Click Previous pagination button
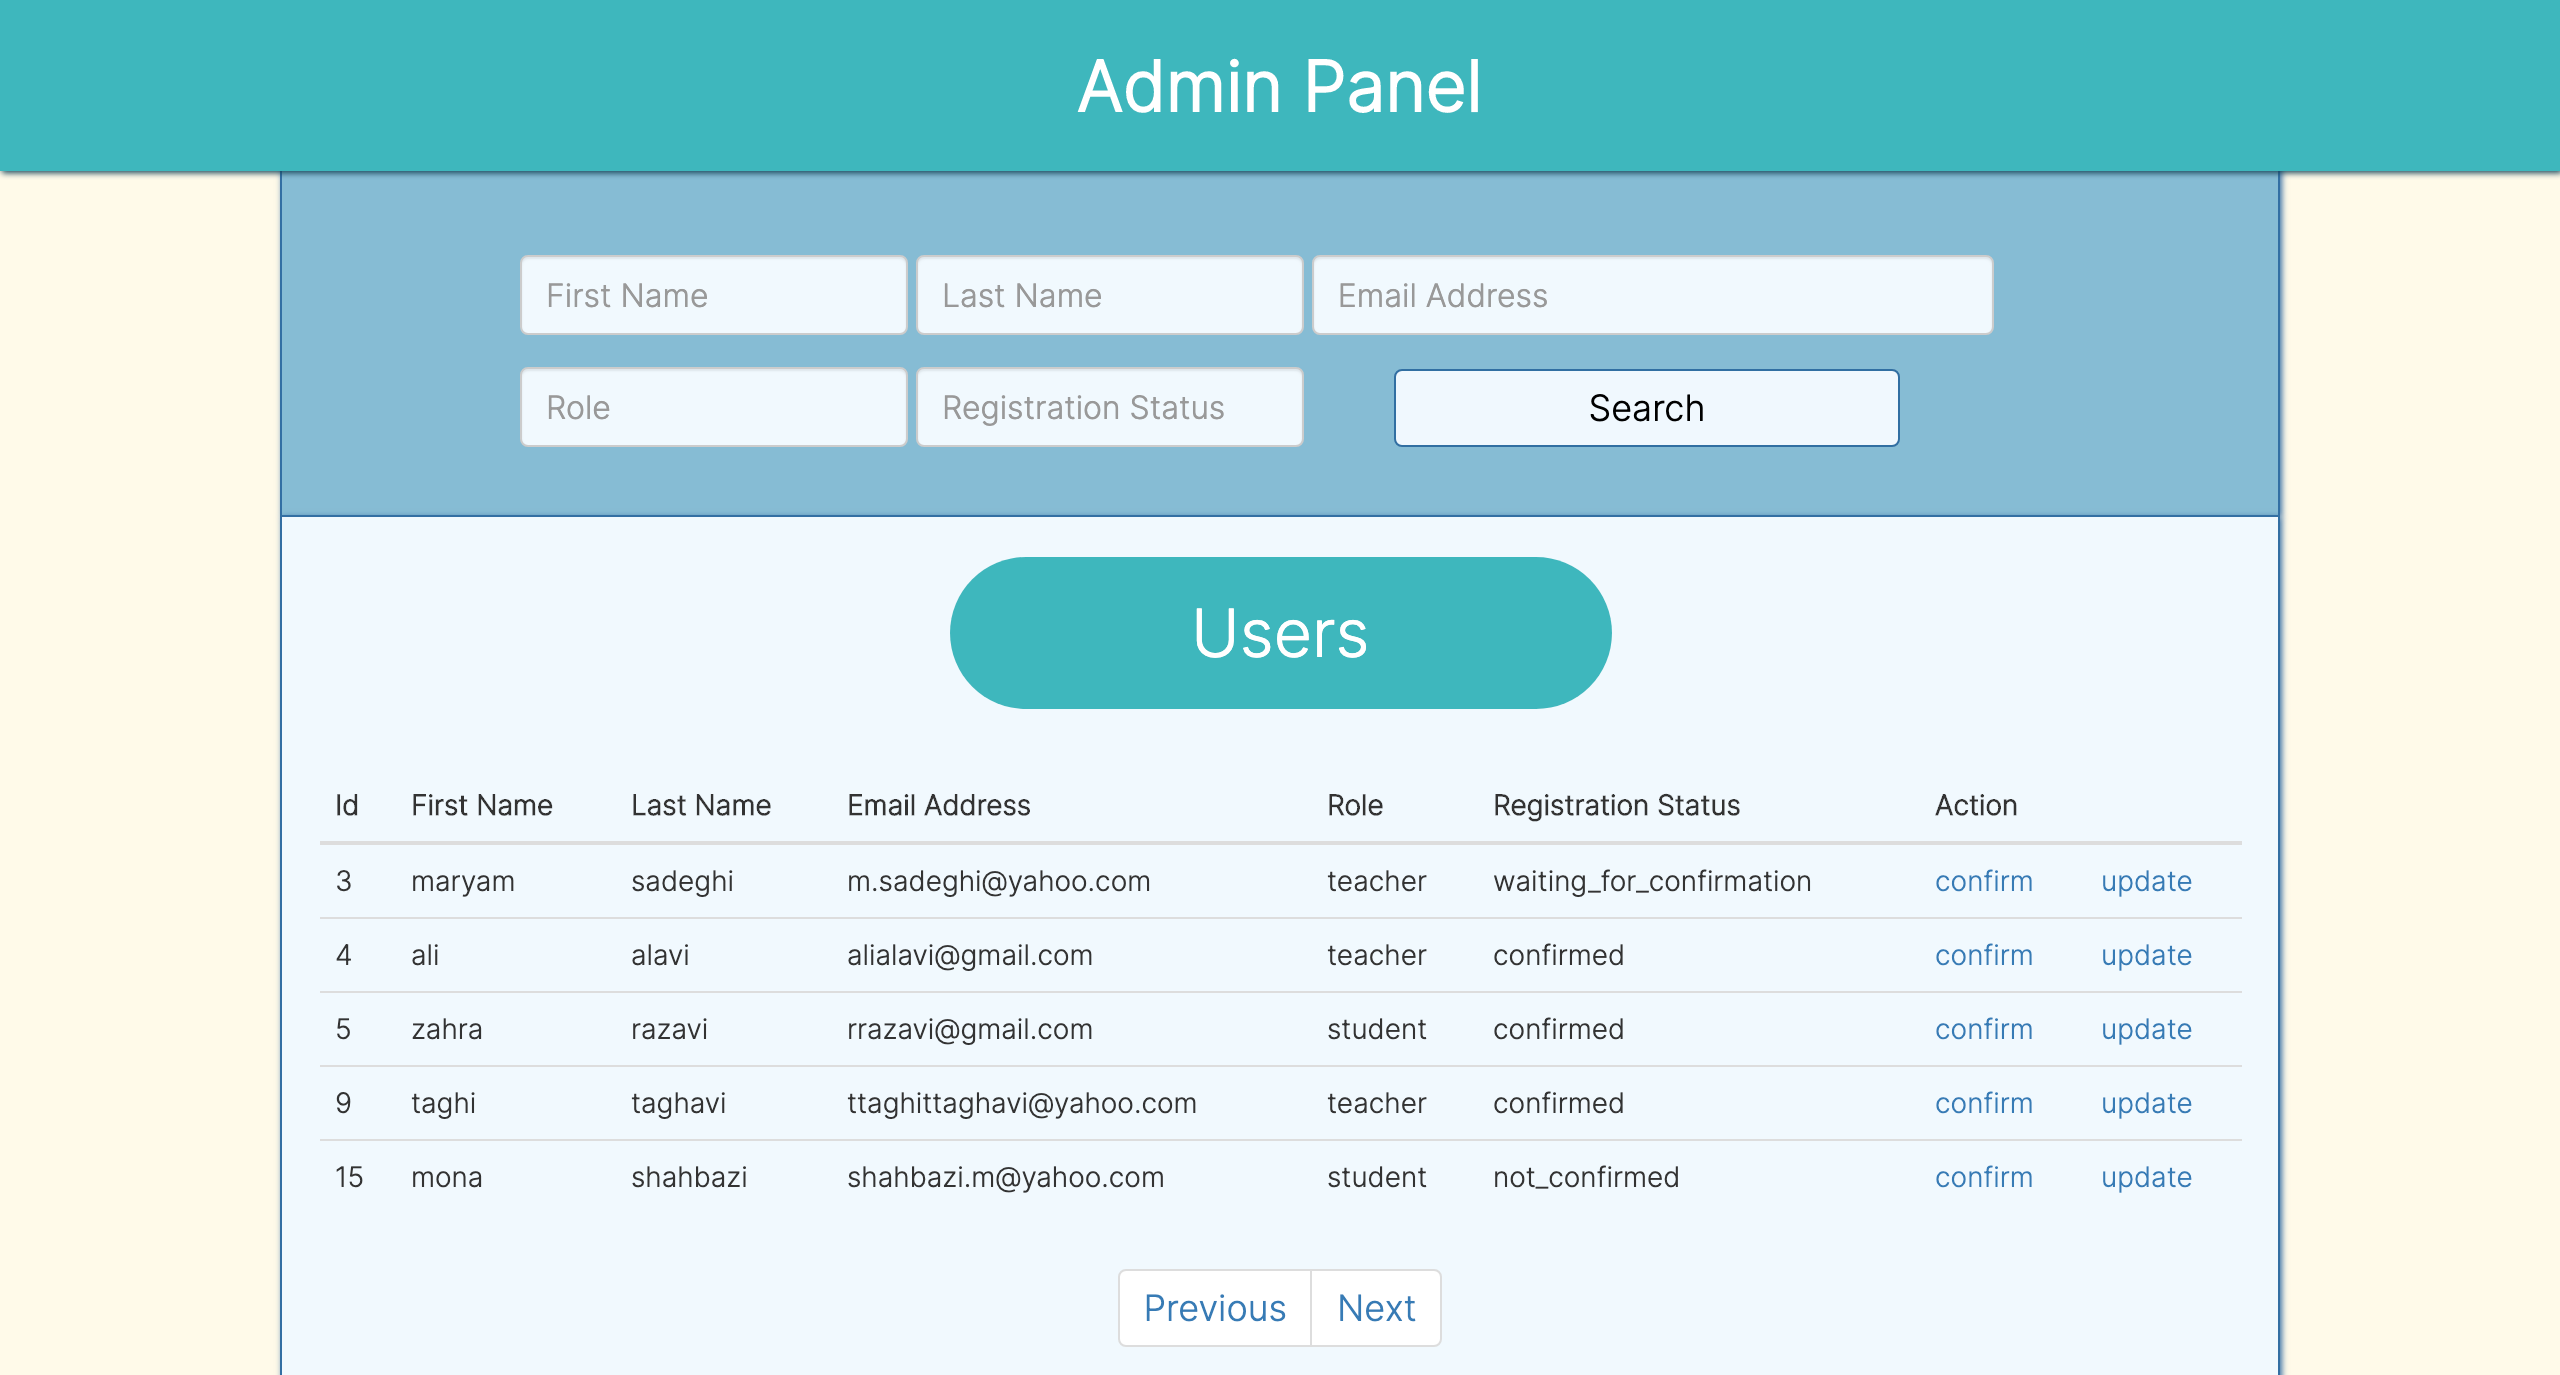2560x1375 pixels. tap(1214, 1307)
